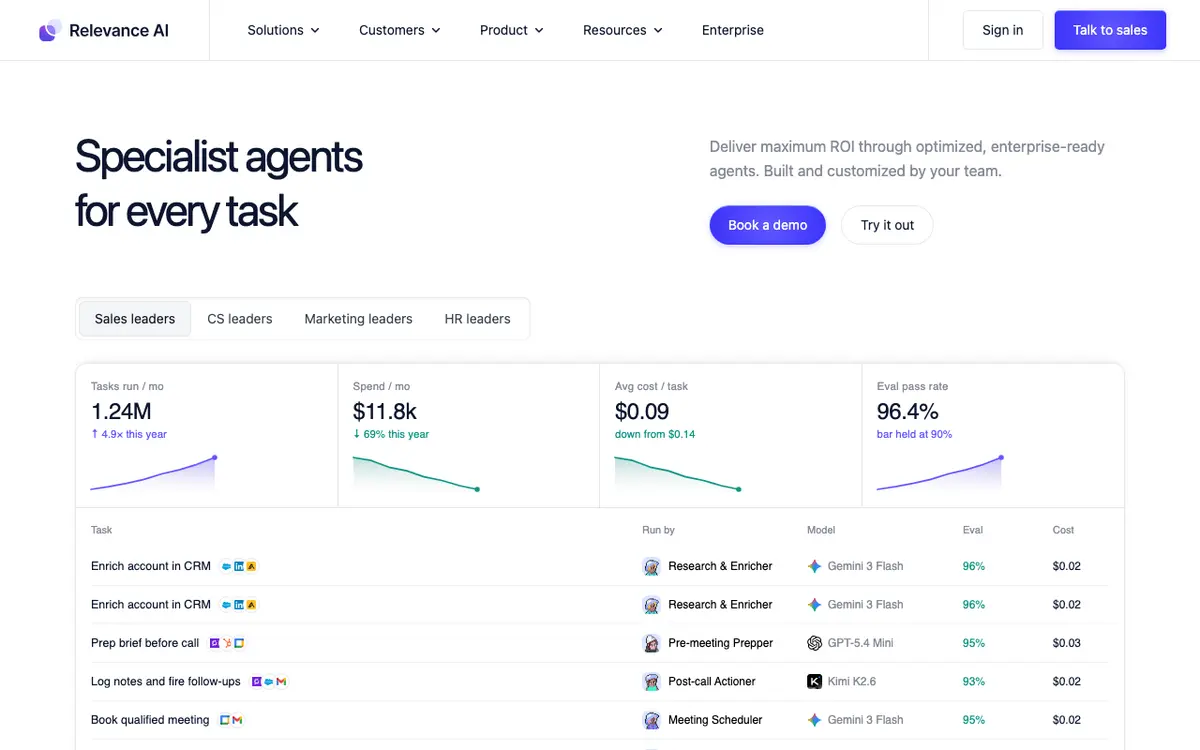The width and height of the screenshot is (1200, 750).
Task: Click purple app icon beside Log notes and fire follow-ups
Action: pos(257,682)
